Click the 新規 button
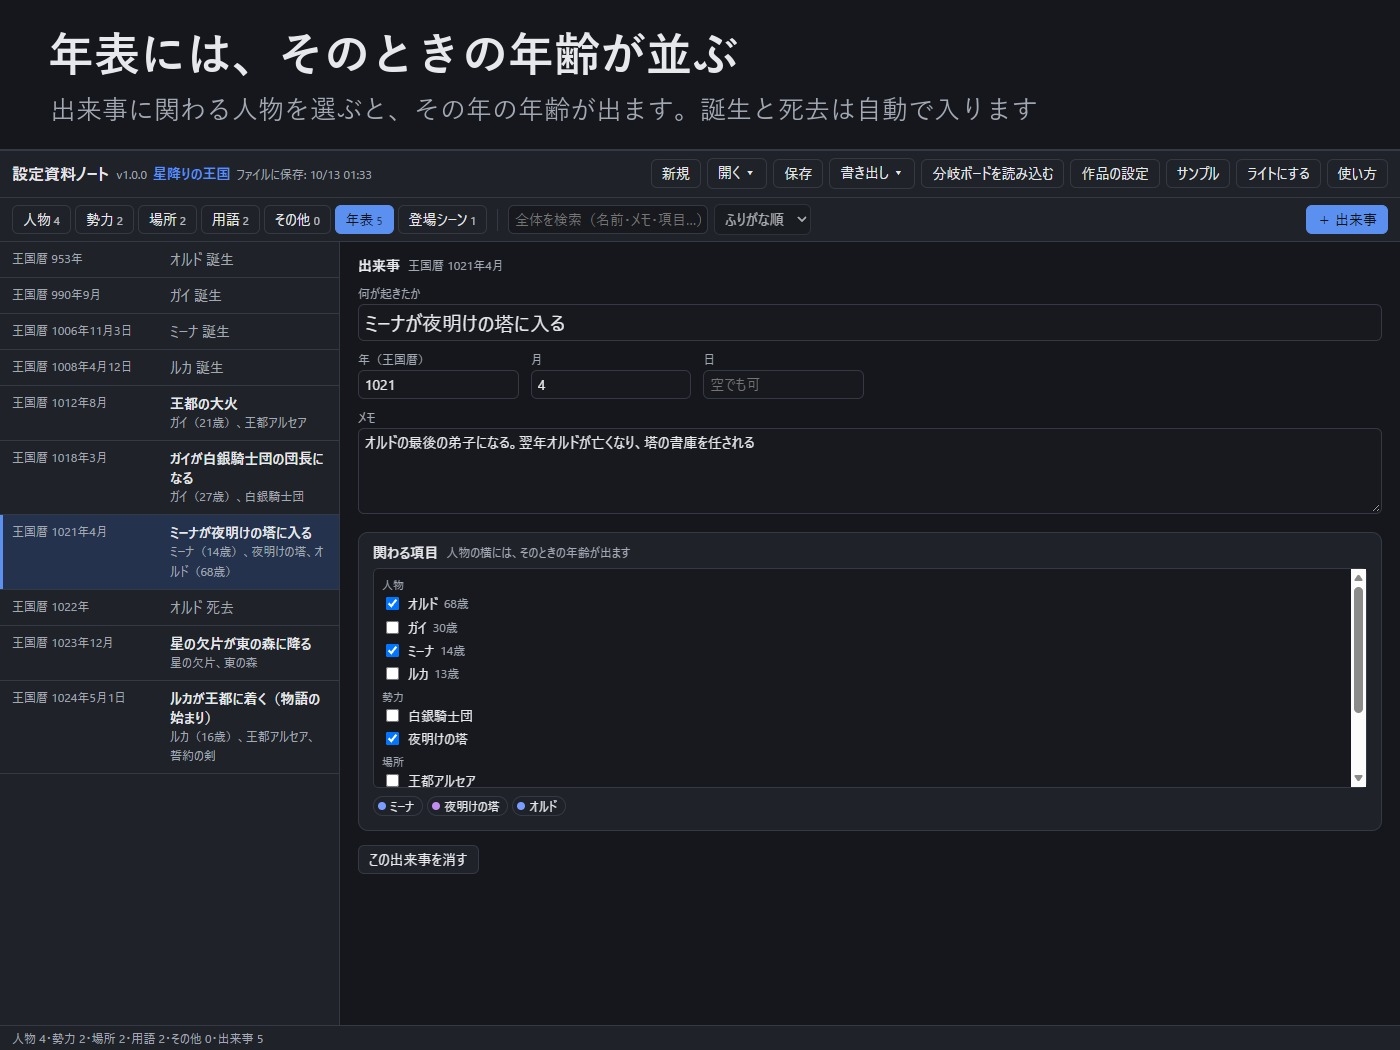This screenshot has height=1050, width=1400. [x=676, y=173]
